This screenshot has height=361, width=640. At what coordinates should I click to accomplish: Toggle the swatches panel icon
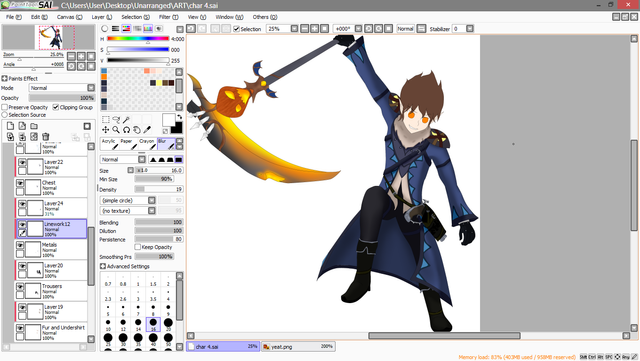click(x=148, y=29)
